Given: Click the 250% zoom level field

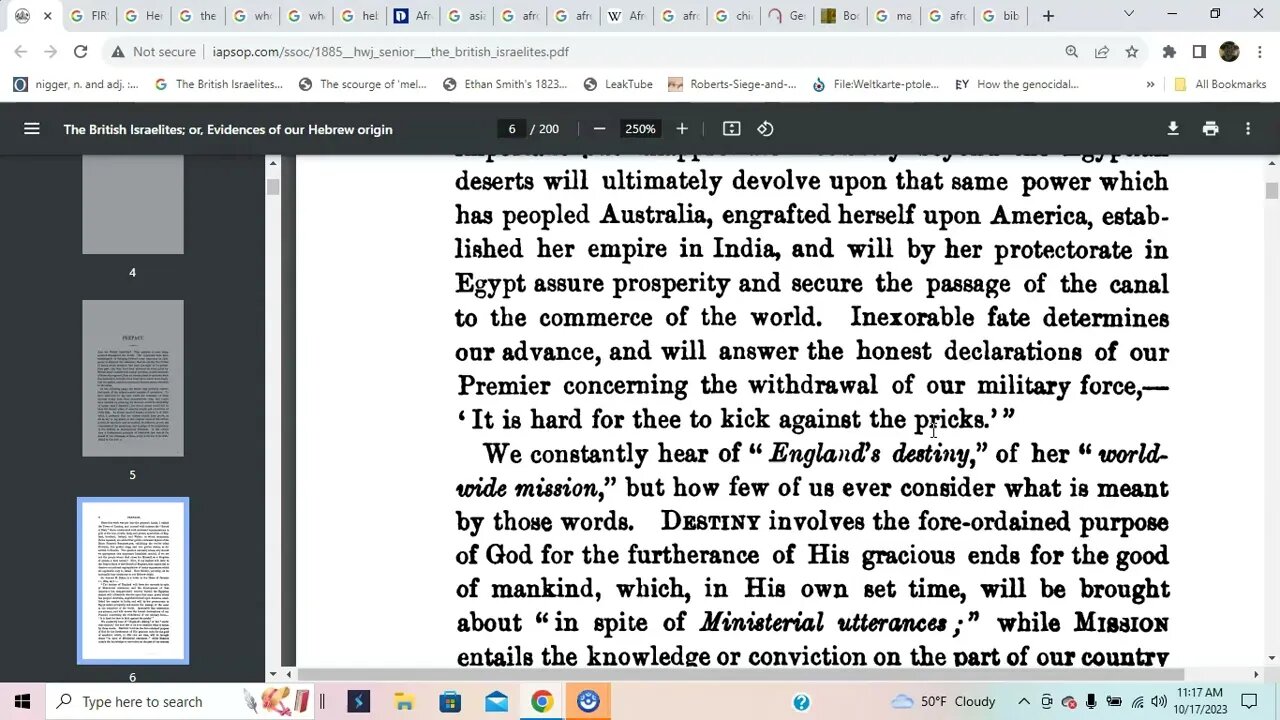Looking at the screenshot, I should tap(640, 129).
